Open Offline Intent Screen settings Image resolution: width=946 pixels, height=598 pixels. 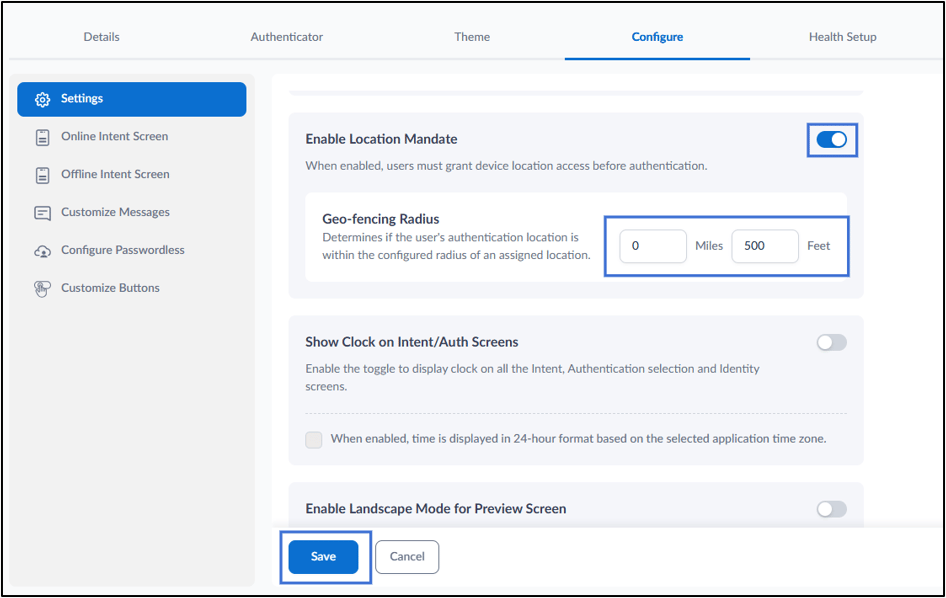(x=132, y=174)
